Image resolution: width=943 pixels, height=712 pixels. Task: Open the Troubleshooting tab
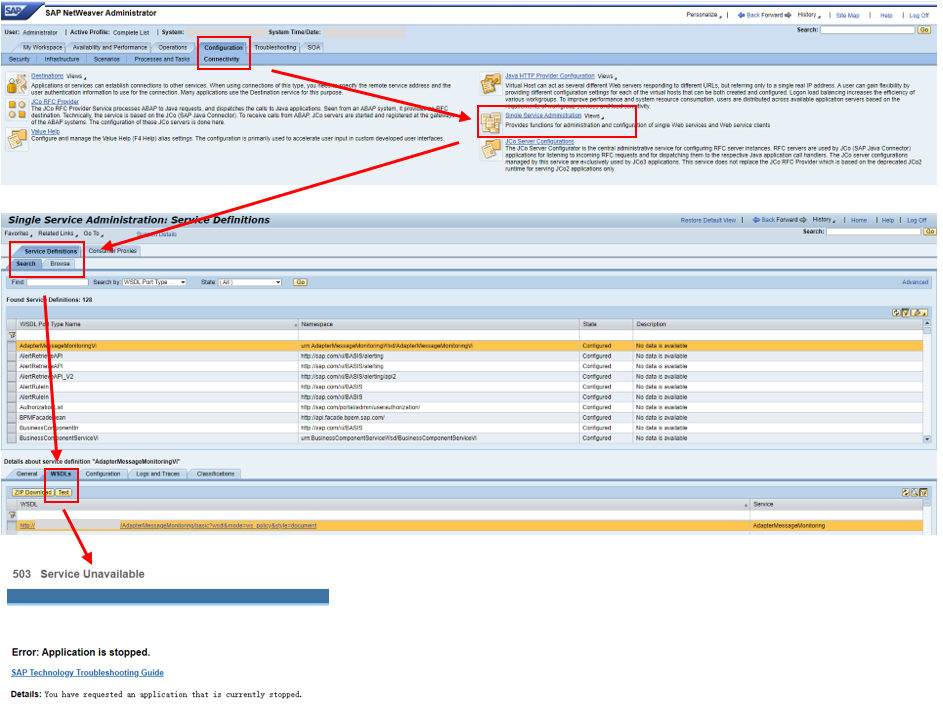click(275, 48)
